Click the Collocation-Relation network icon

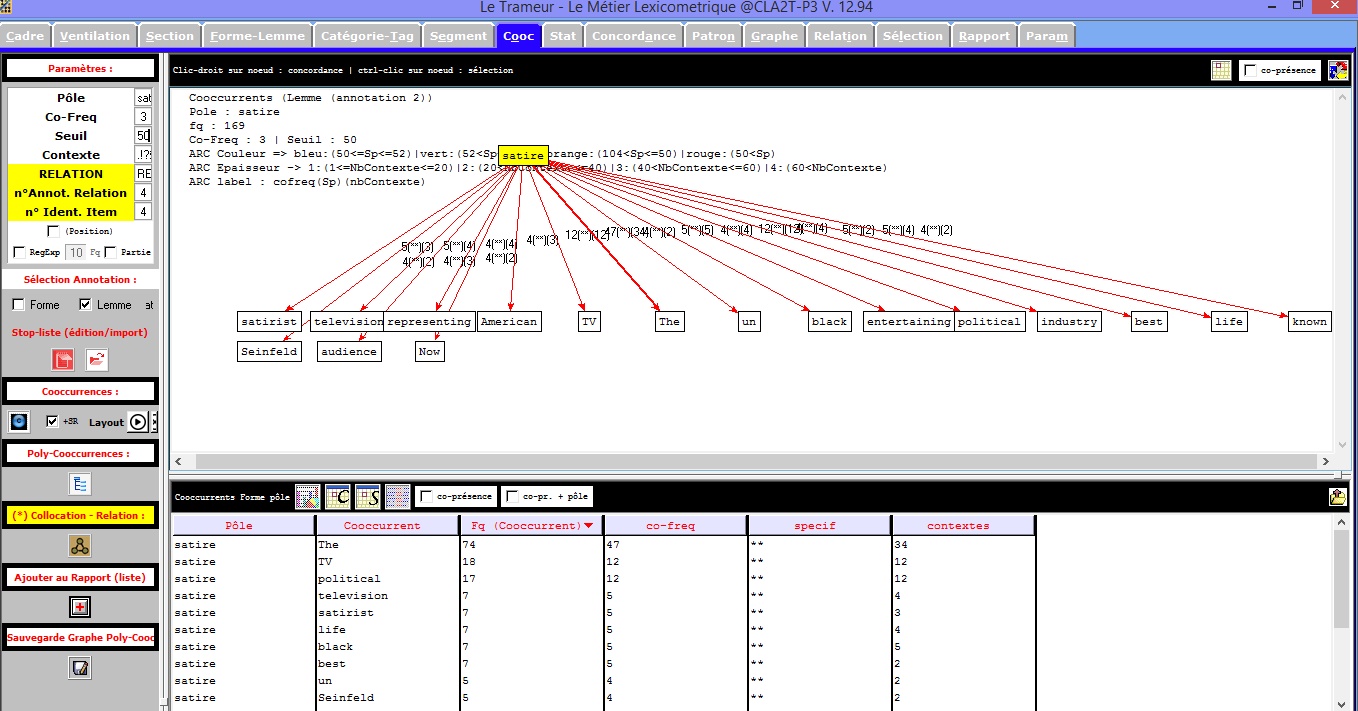[x=80, y=546]
